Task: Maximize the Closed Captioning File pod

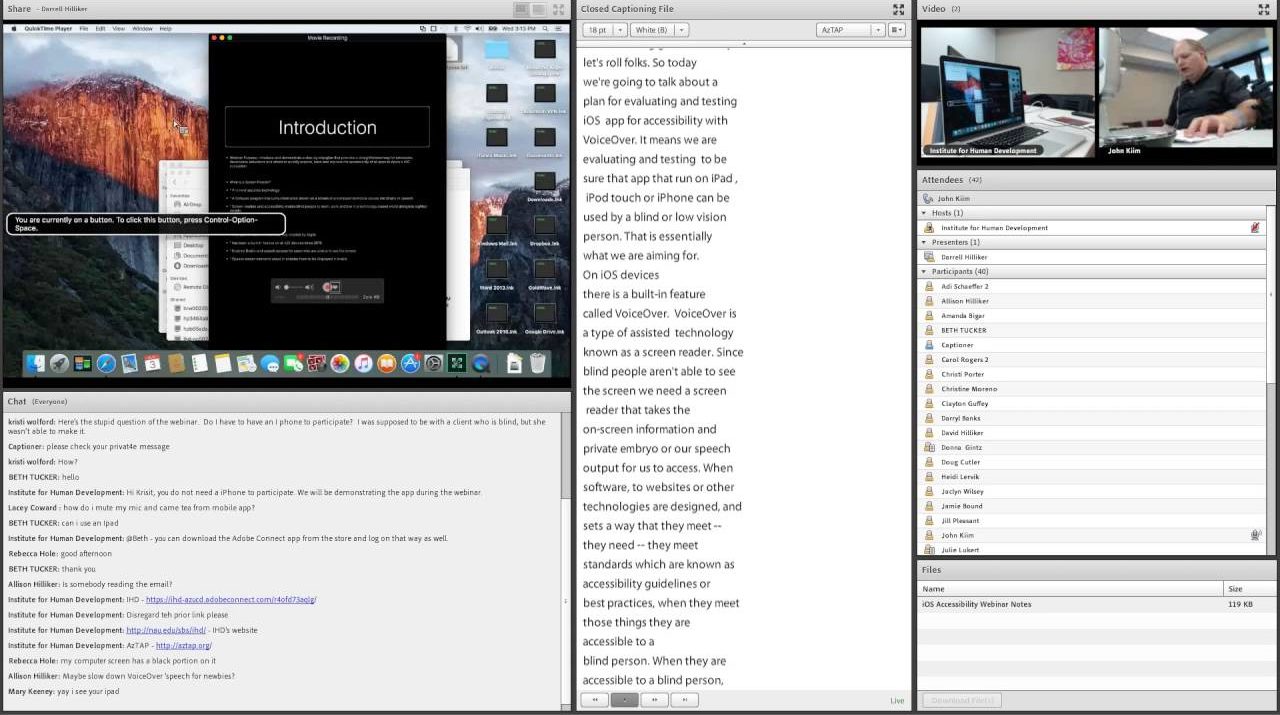Action: [898, 9]
